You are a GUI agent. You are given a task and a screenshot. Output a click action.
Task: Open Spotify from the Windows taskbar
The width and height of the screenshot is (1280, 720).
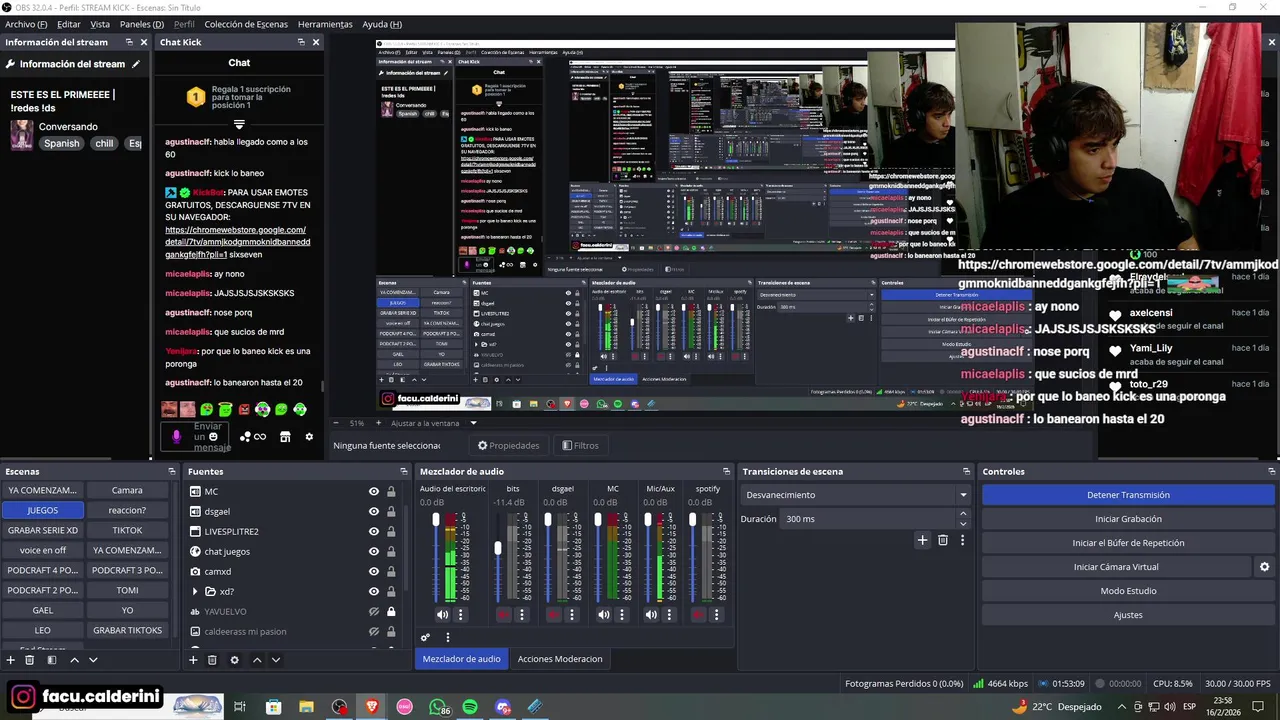pos(470,707)
